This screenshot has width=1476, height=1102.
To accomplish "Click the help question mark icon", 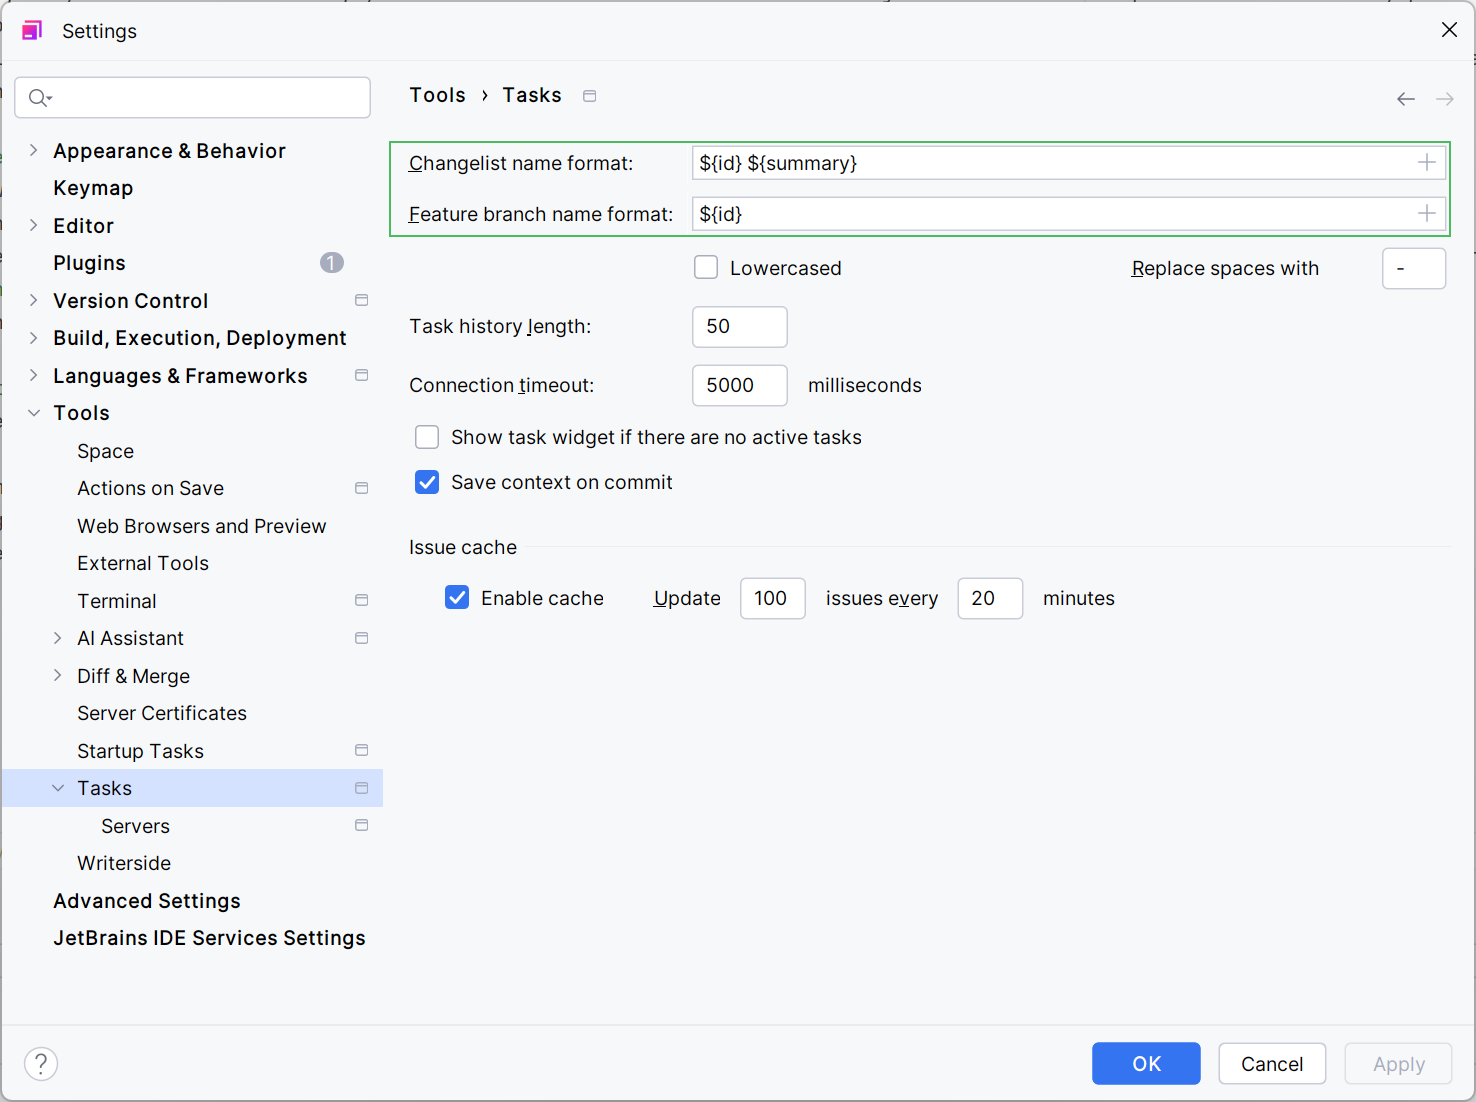I will click(41, 1063).
